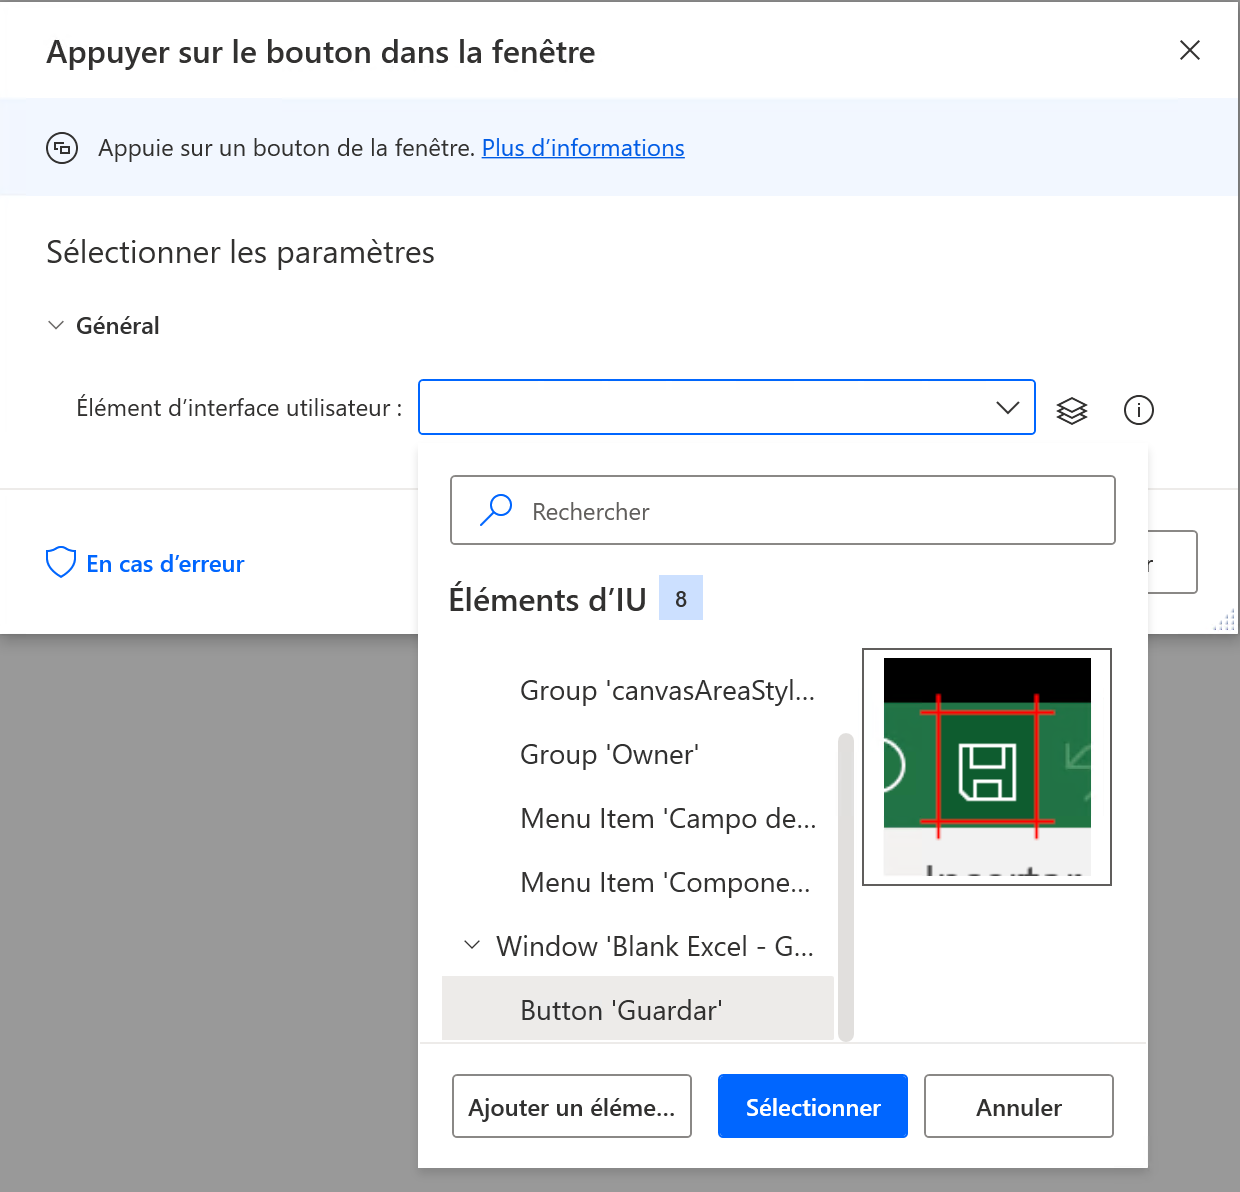This screenshot has height=1192, width=1240.
Task: Select Menu Item 'Compone...'
Action: pyautogui.click(x=665, y=882)
